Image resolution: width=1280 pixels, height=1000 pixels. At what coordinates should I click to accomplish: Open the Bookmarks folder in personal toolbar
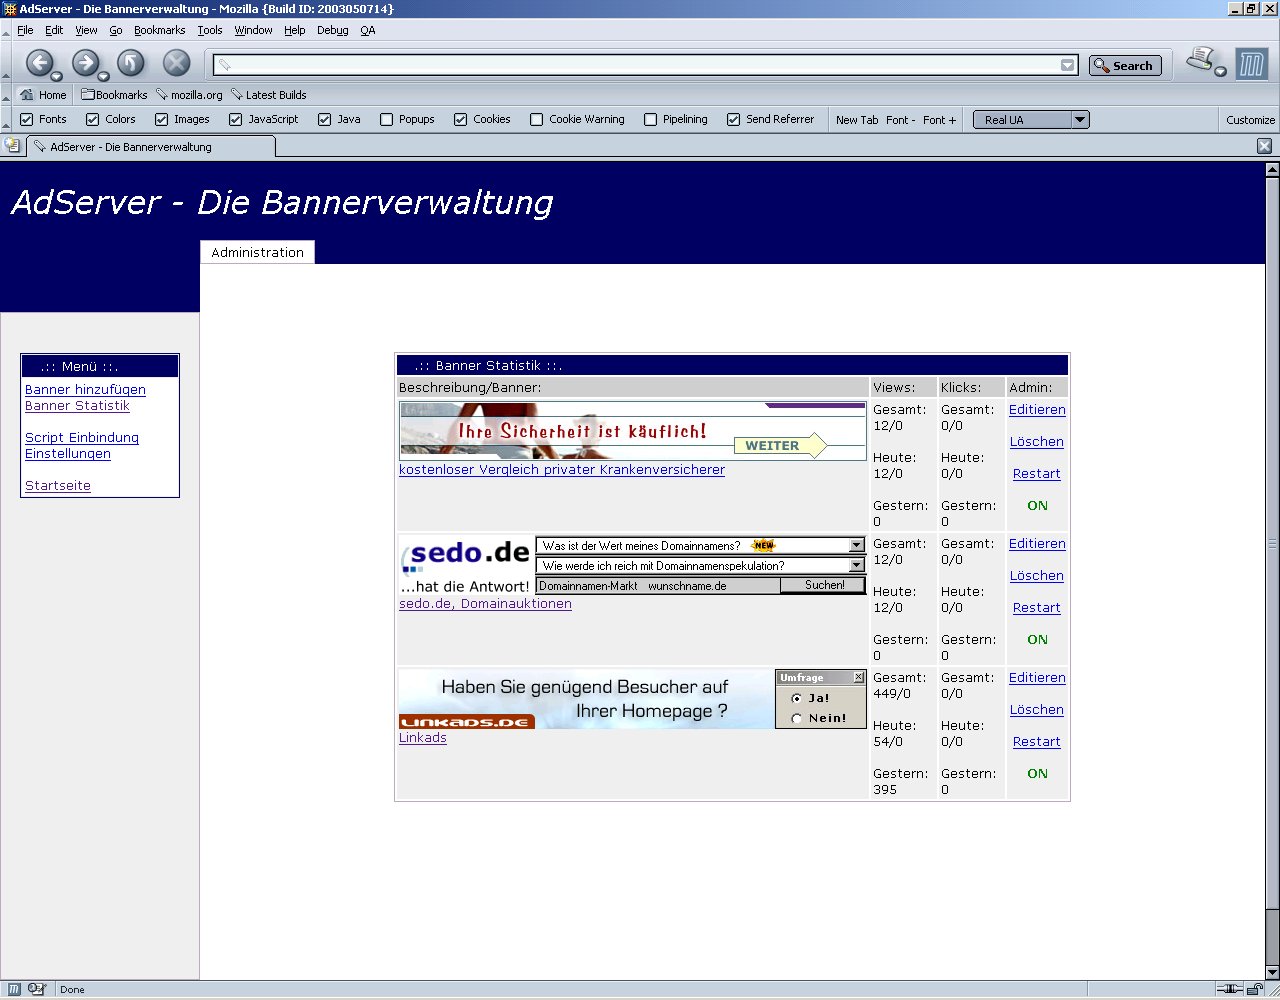114,95
